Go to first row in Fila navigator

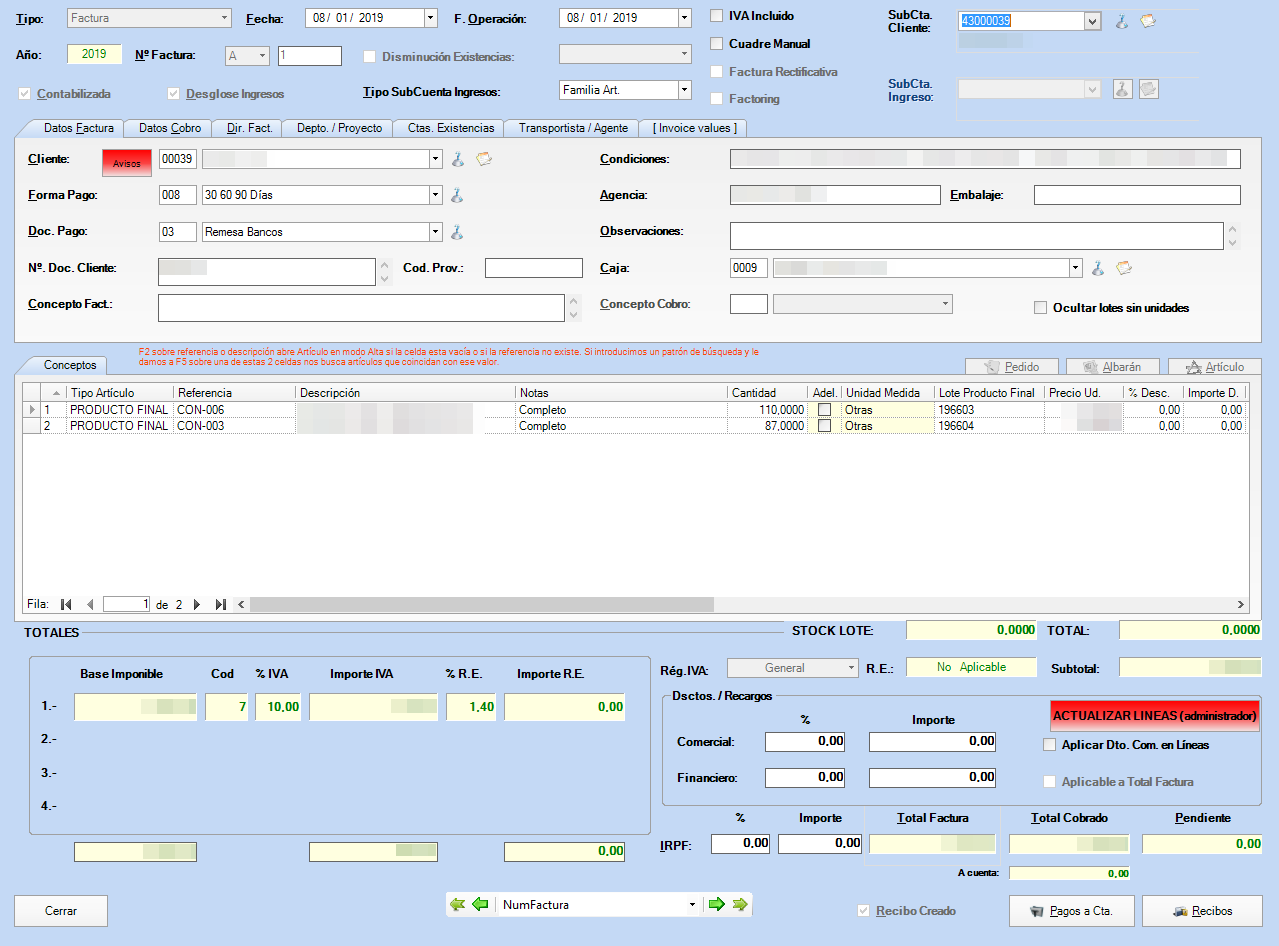[67, 605]
